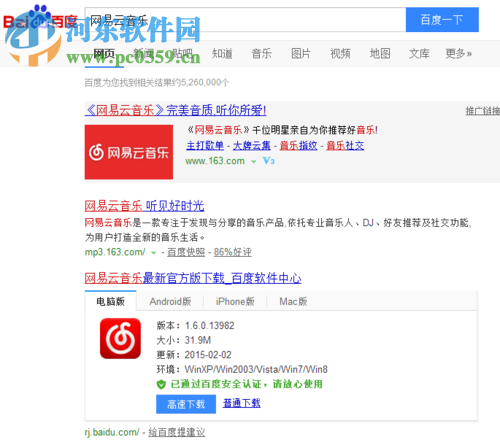This screenshot has width=500, height=445.
Task: Click the green security shield icon
Action: [x=161, y=384]
